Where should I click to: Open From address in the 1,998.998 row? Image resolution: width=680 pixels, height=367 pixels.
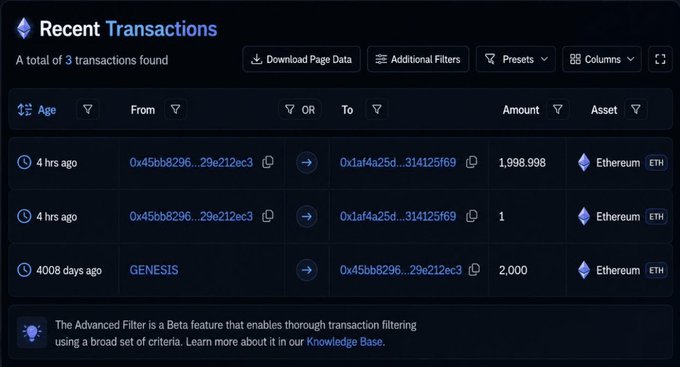(x=191, y=163)
